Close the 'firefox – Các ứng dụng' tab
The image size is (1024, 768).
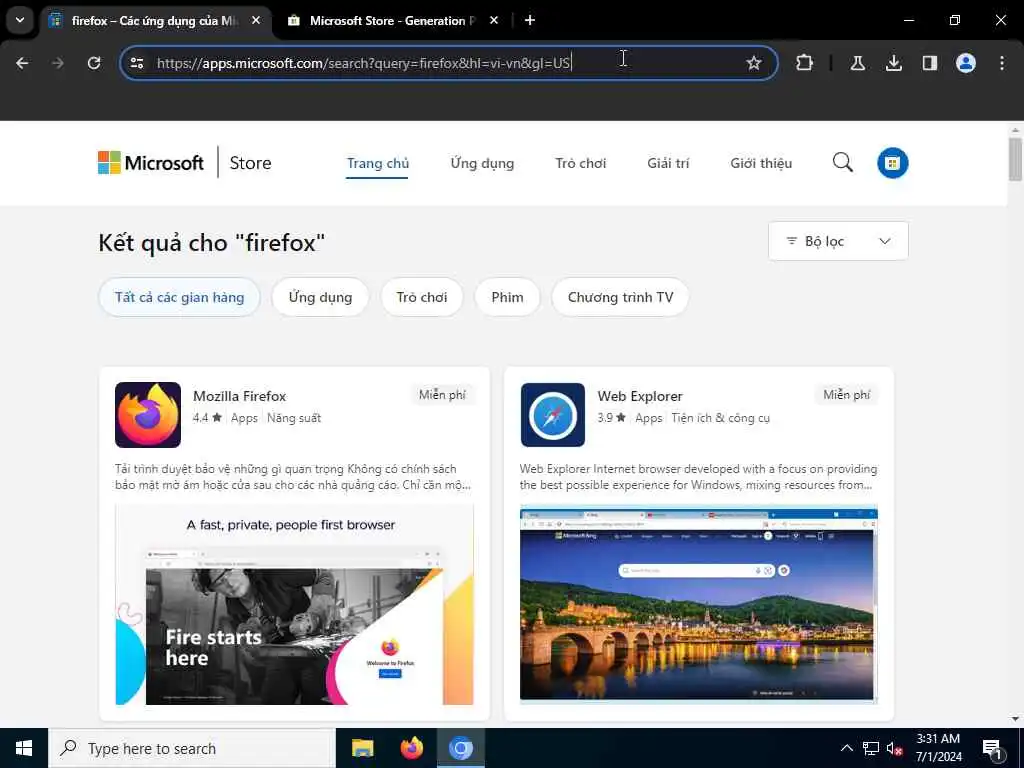coord(256,20)
